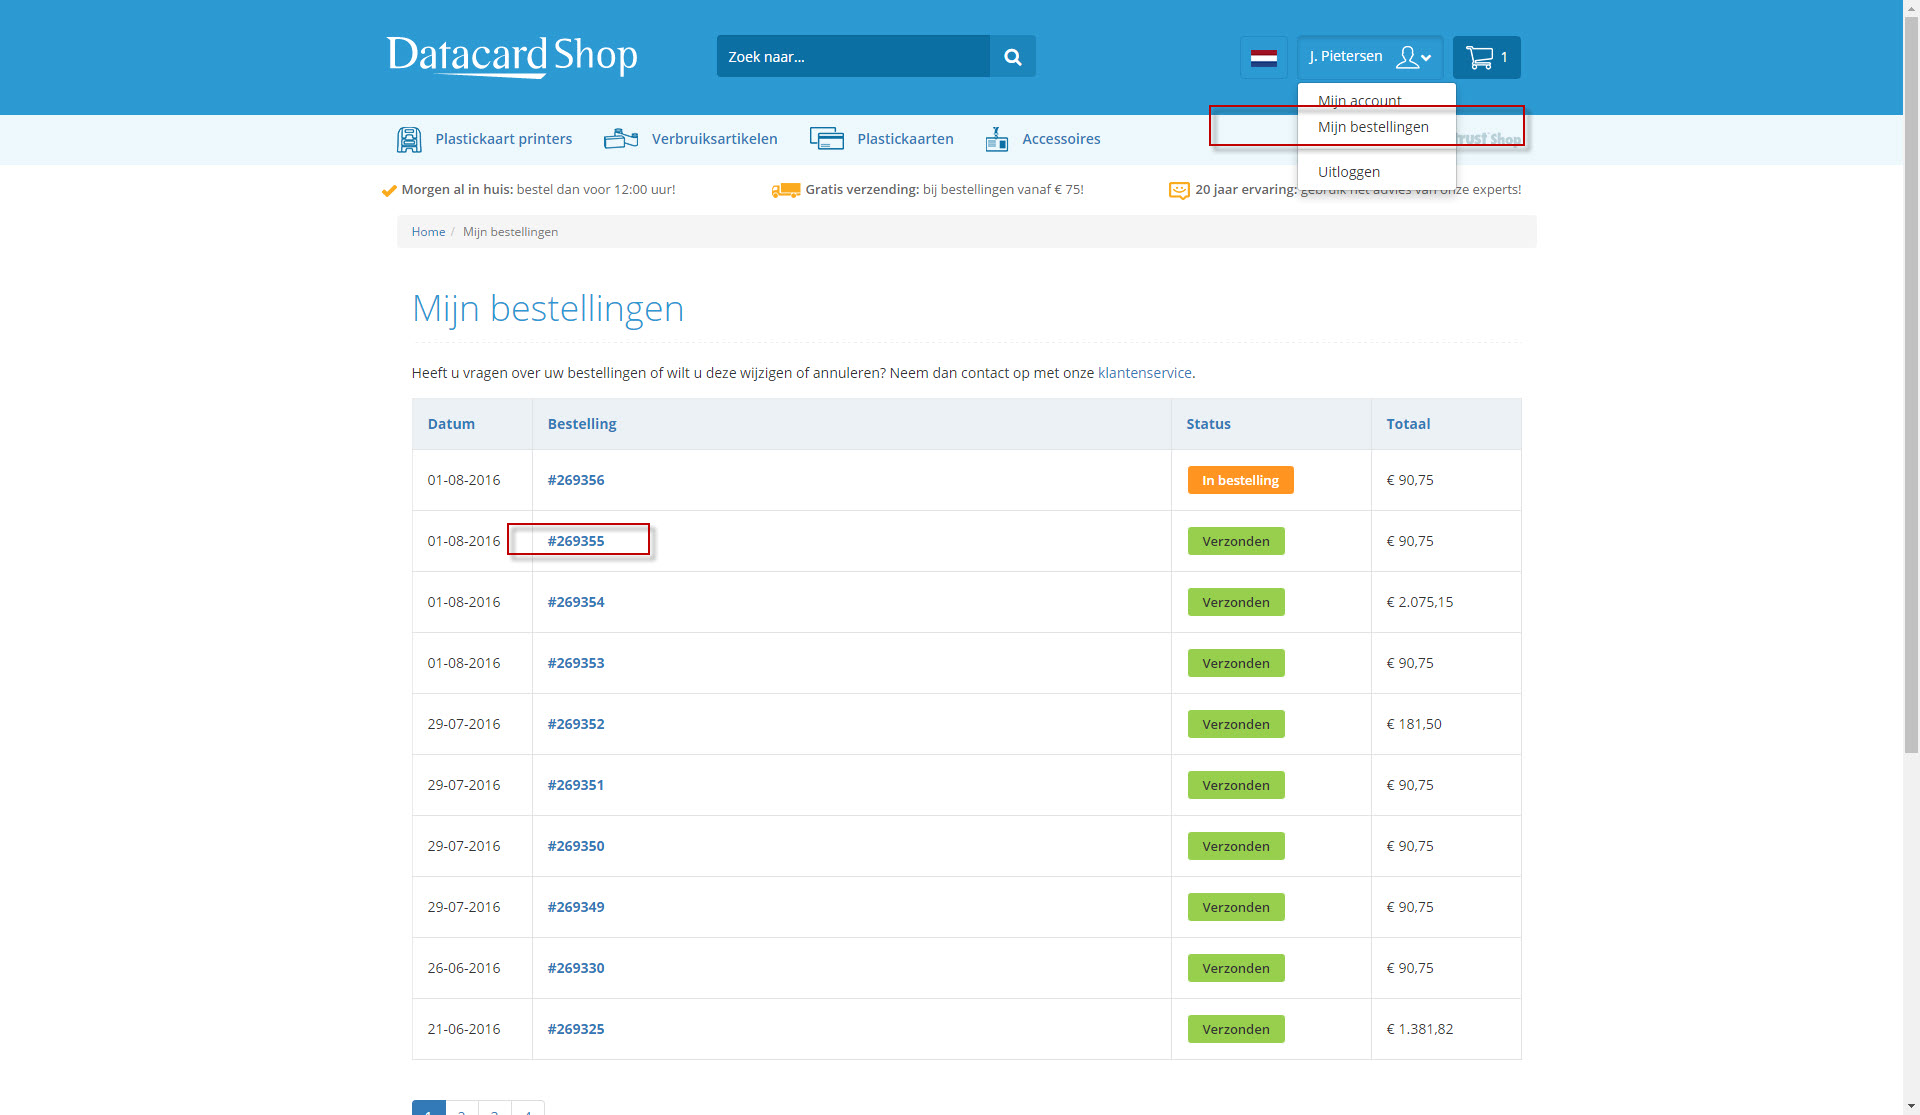Click the € 2.075,15 total amount
Screen dimensions: 1920x1115
1419,602
